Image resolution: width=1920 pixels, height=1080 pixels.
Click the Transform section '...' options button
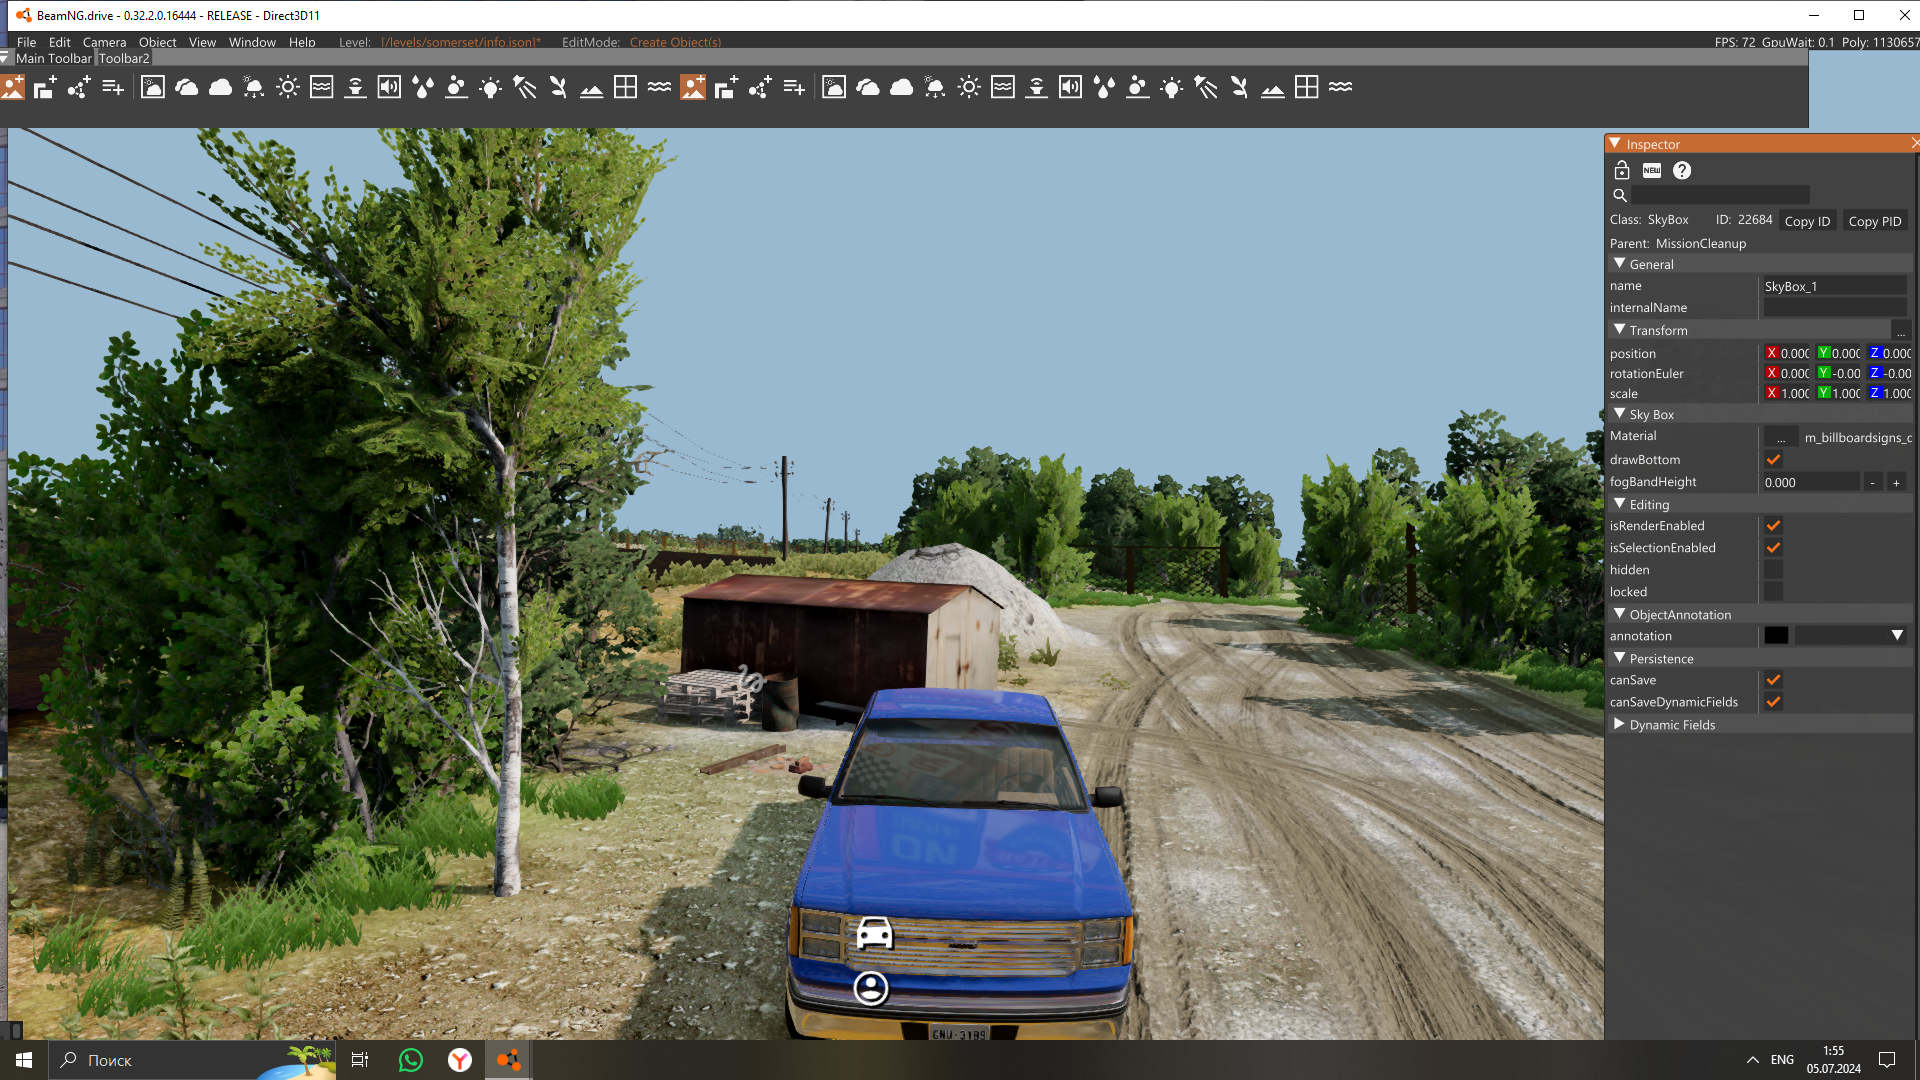tap(1901, 330)
